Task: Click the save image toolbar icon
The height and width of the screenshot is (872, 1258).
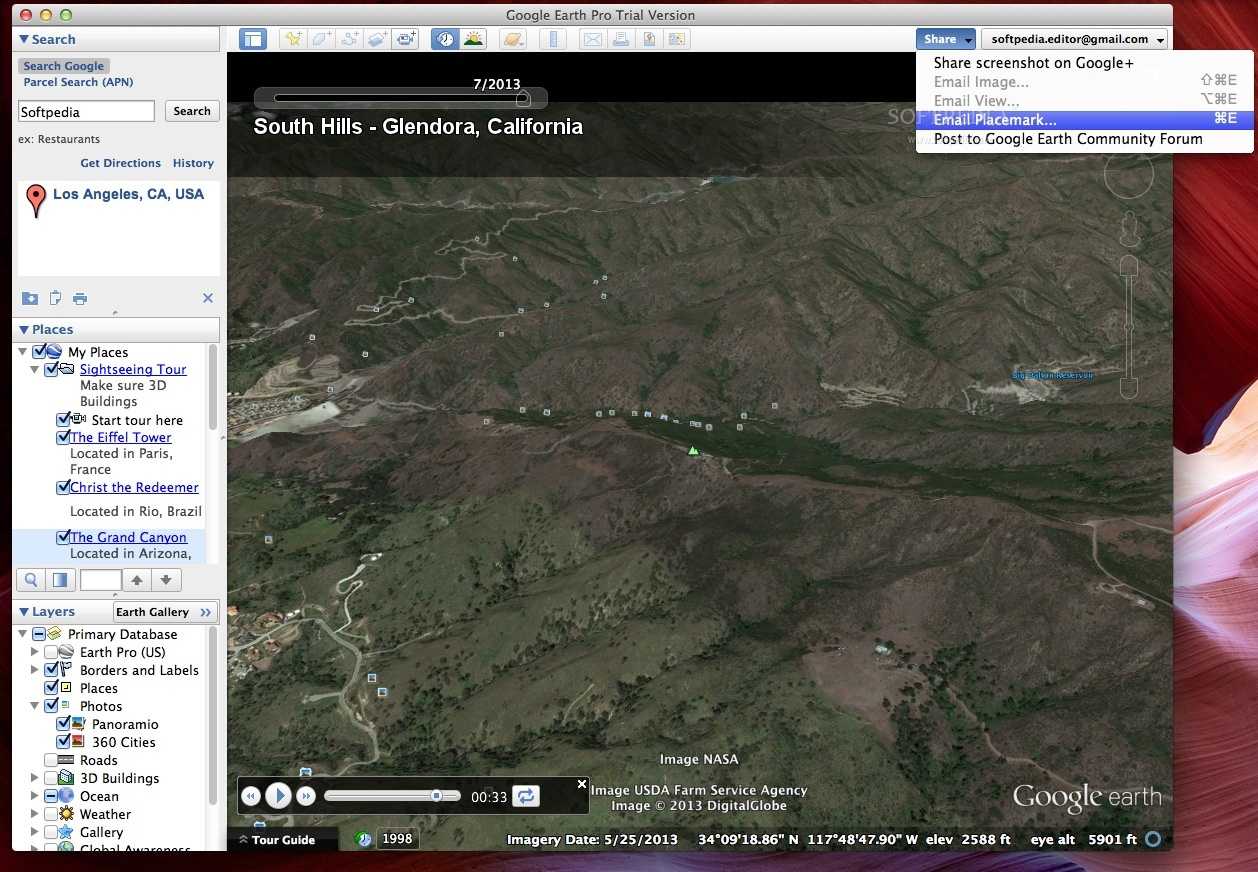Action: point(649,39)
